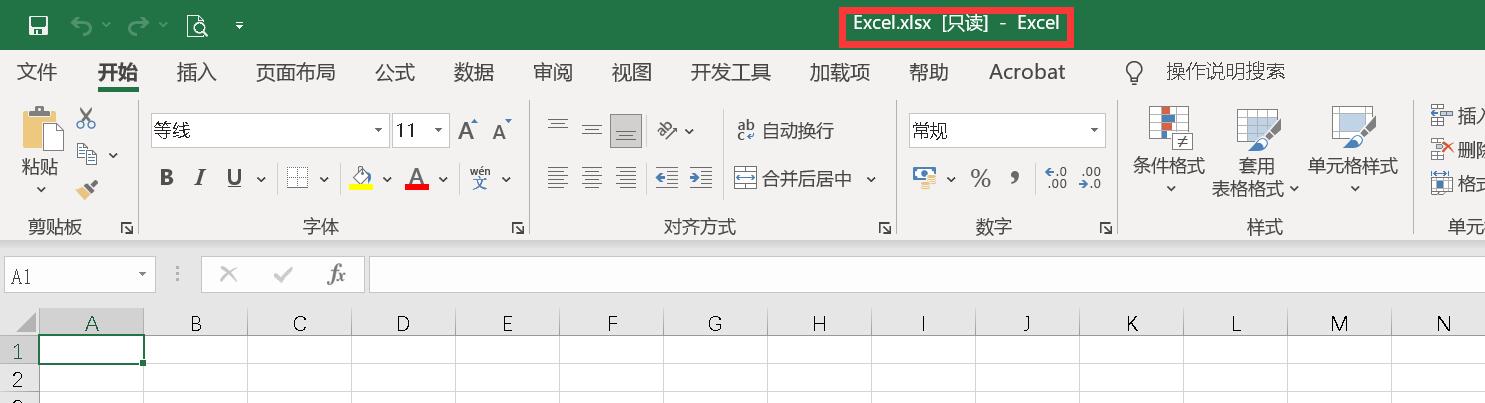Center text horizontally icon
Image resolution: width=1485 pixels, height=403 pixels.
coord(592,178)
